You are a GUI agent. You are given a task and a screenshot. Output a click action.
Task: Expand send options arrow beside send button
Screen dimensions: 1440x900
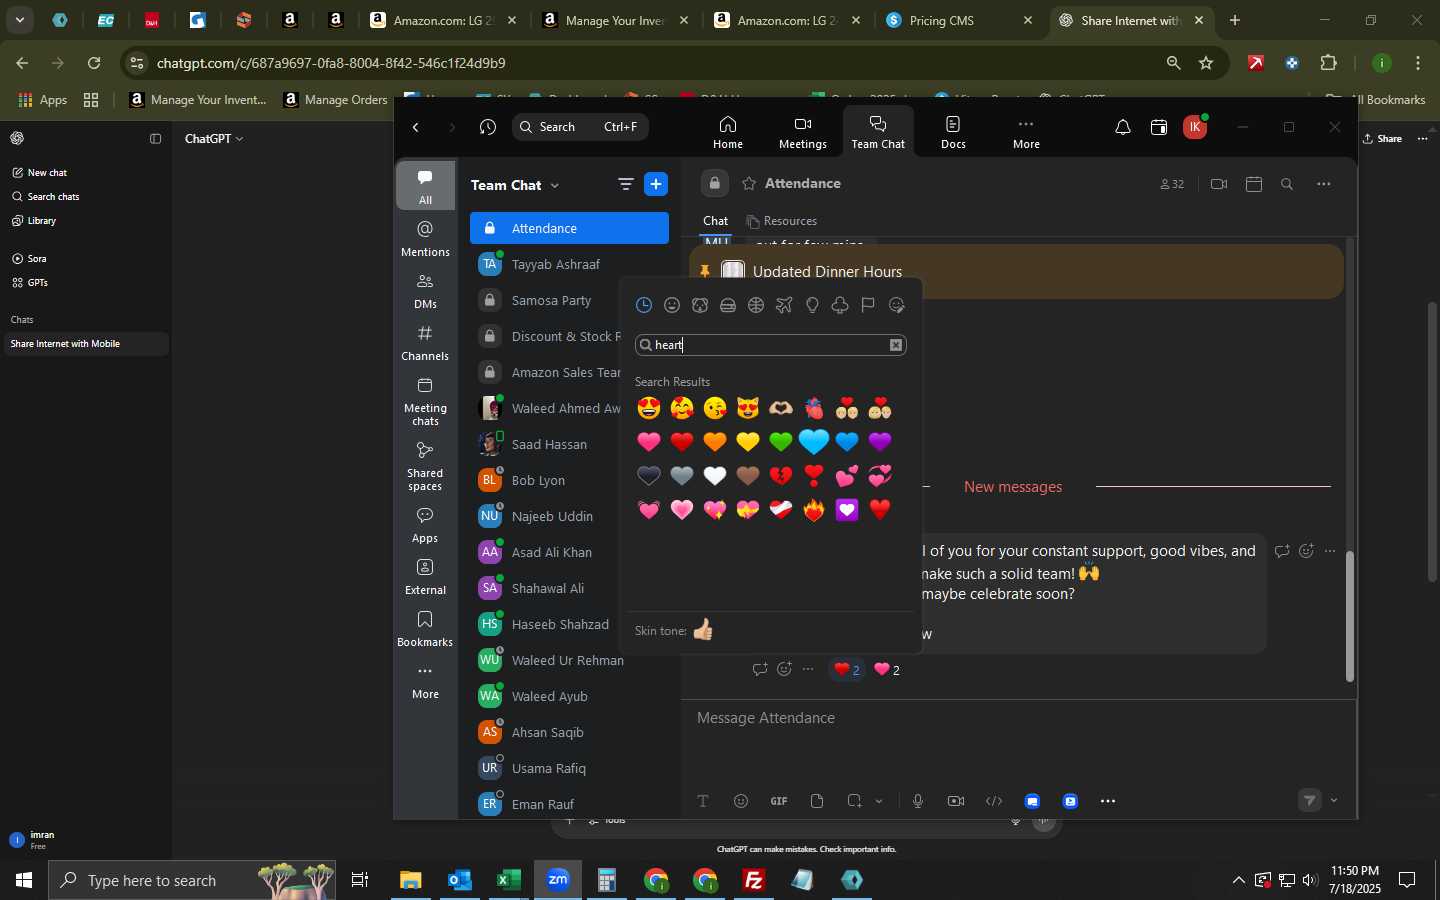1334,801
